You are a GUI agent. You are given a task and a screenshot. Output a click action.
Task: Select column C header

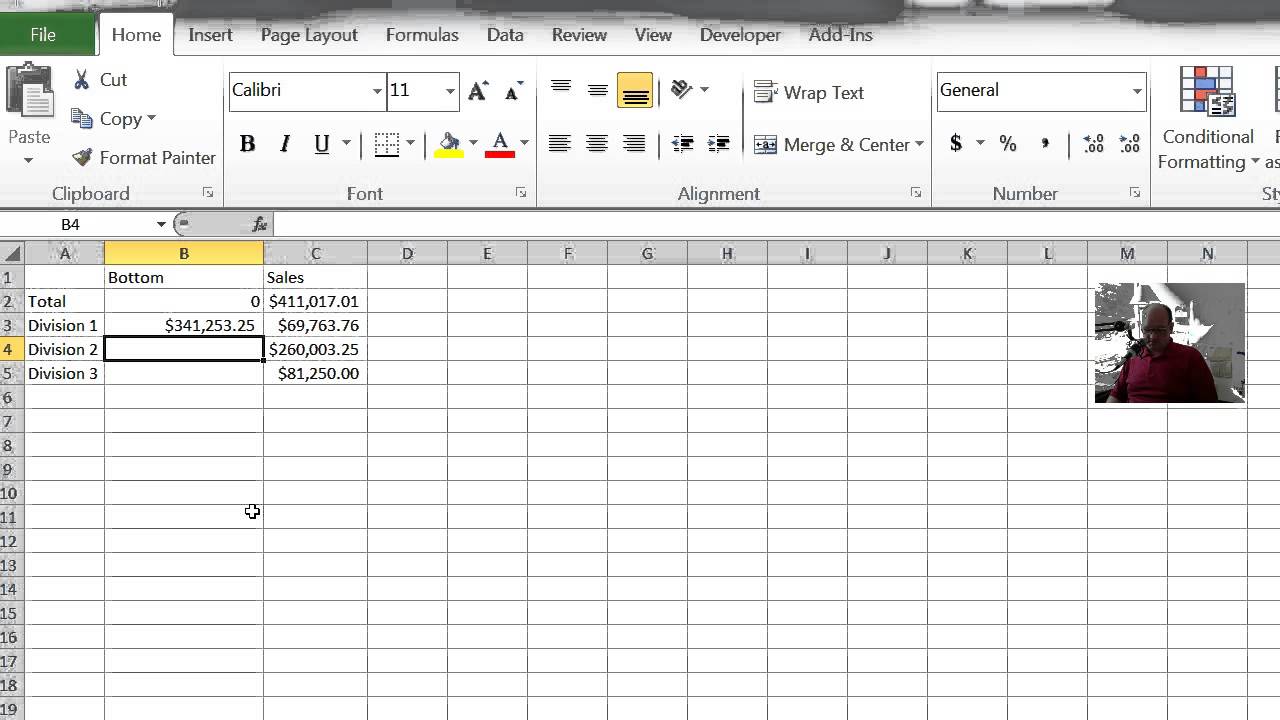315,254
